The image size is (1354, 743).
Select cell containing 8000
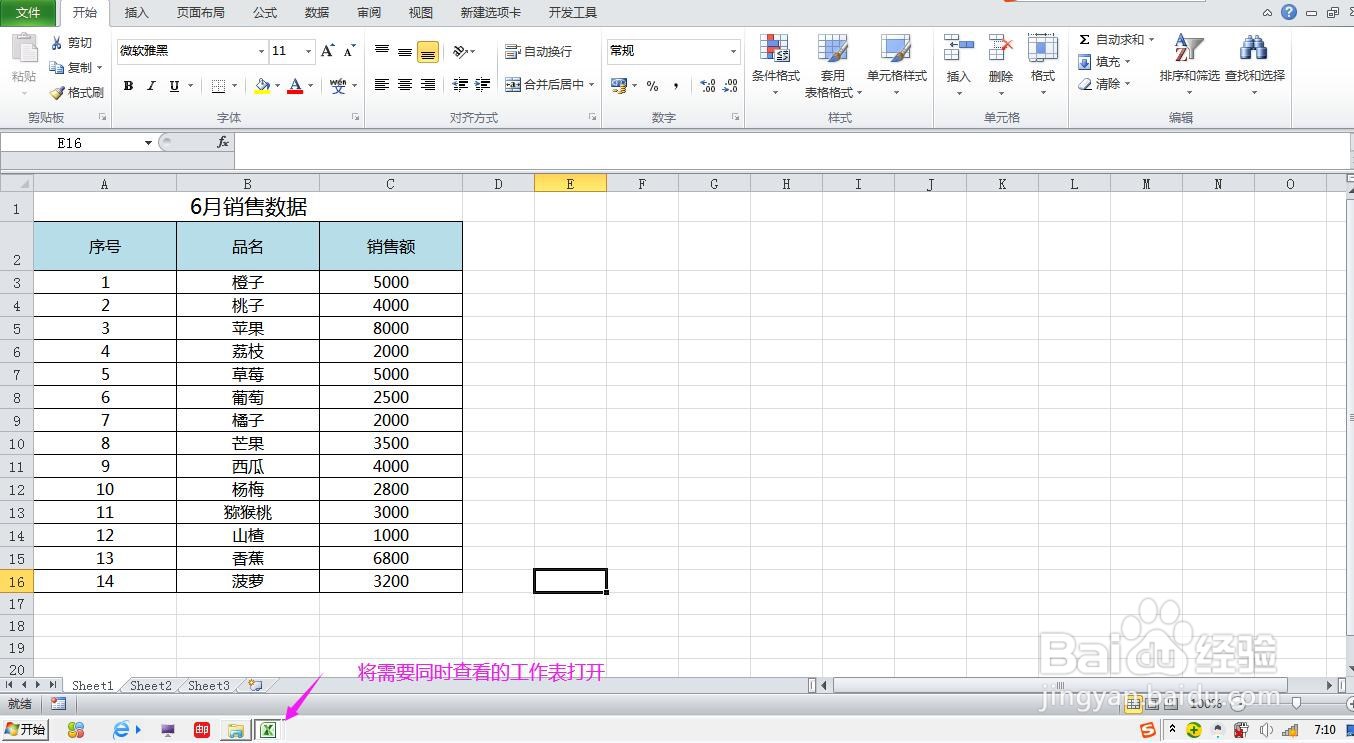[391, 328]
